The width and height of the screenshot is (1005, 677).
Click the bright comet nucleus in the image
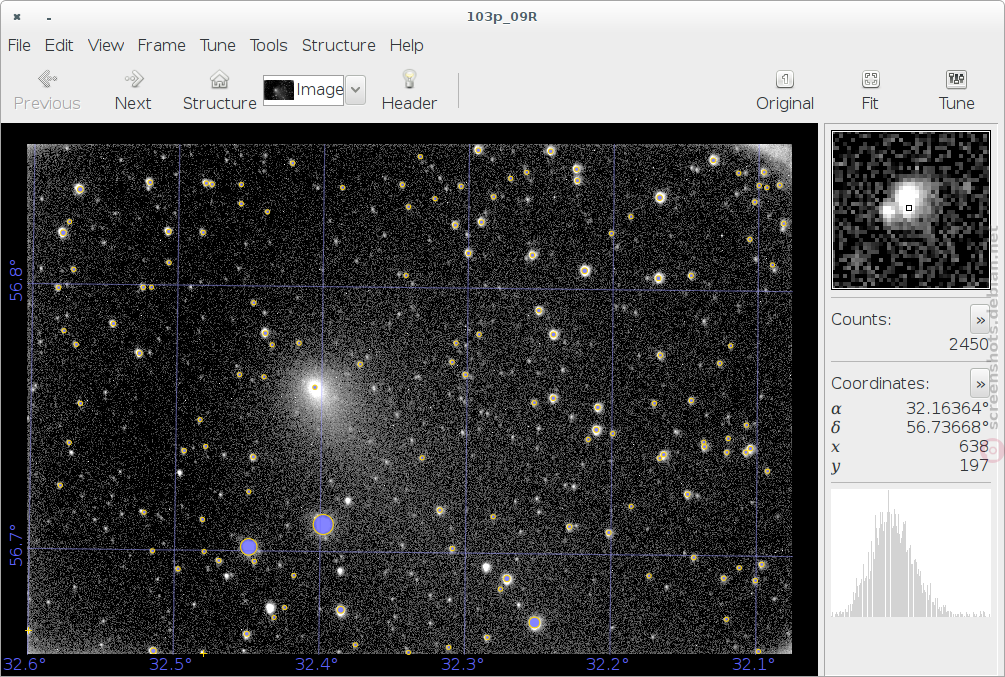coord(315,387)
